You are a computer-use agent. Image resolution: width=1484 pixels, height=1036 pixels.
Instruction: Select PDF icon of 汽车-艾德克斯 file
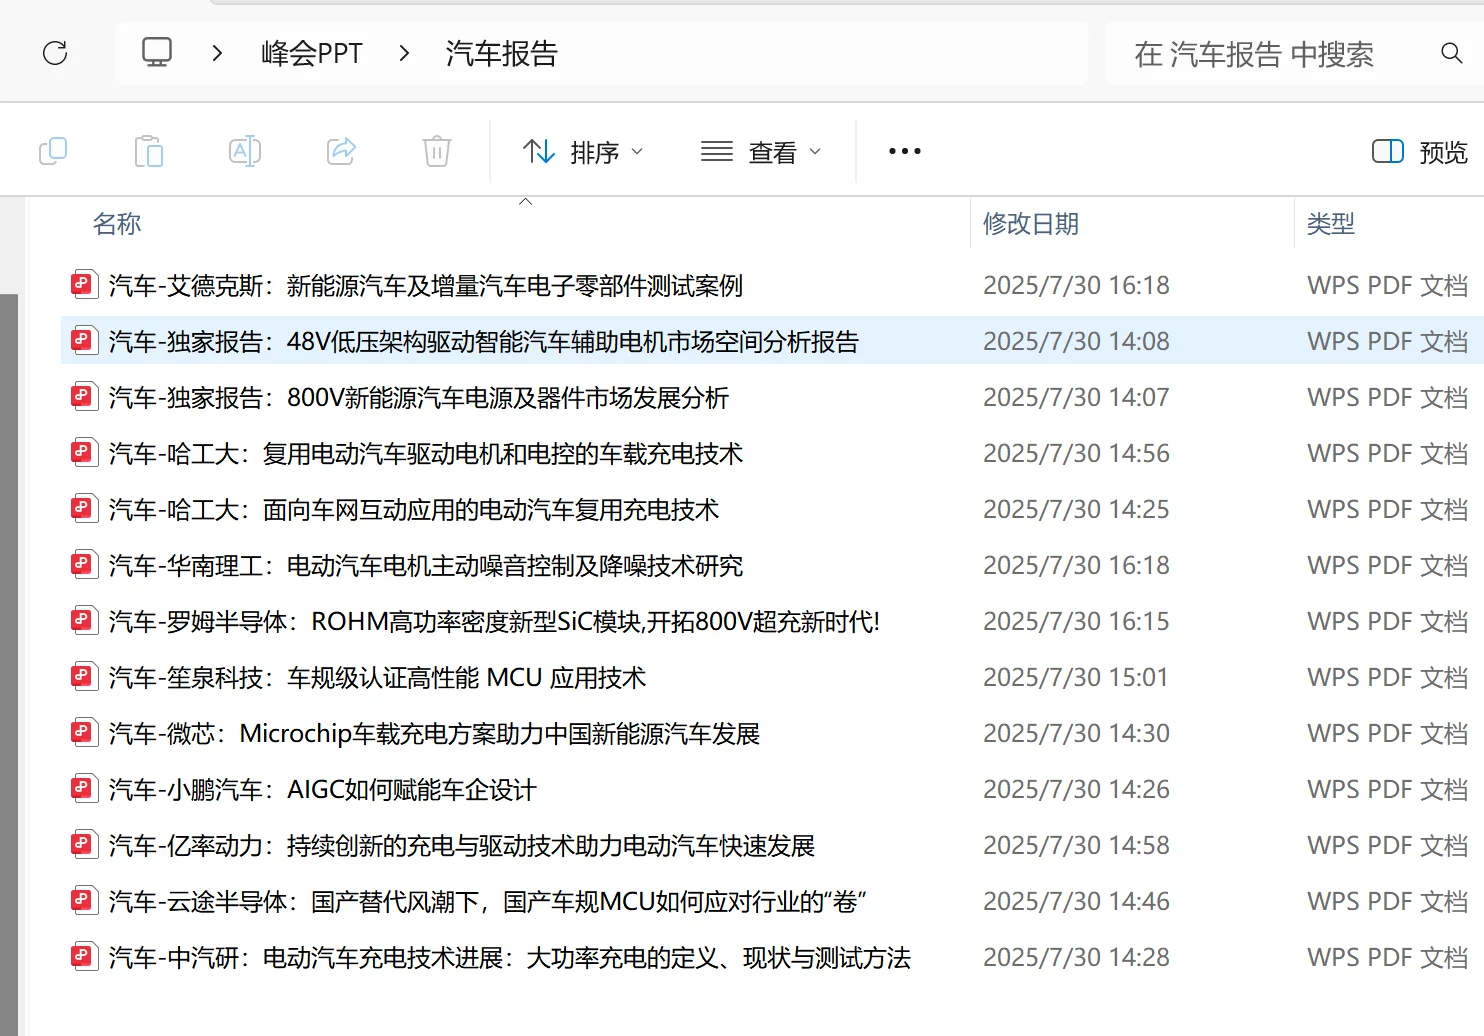pos(83,285)
